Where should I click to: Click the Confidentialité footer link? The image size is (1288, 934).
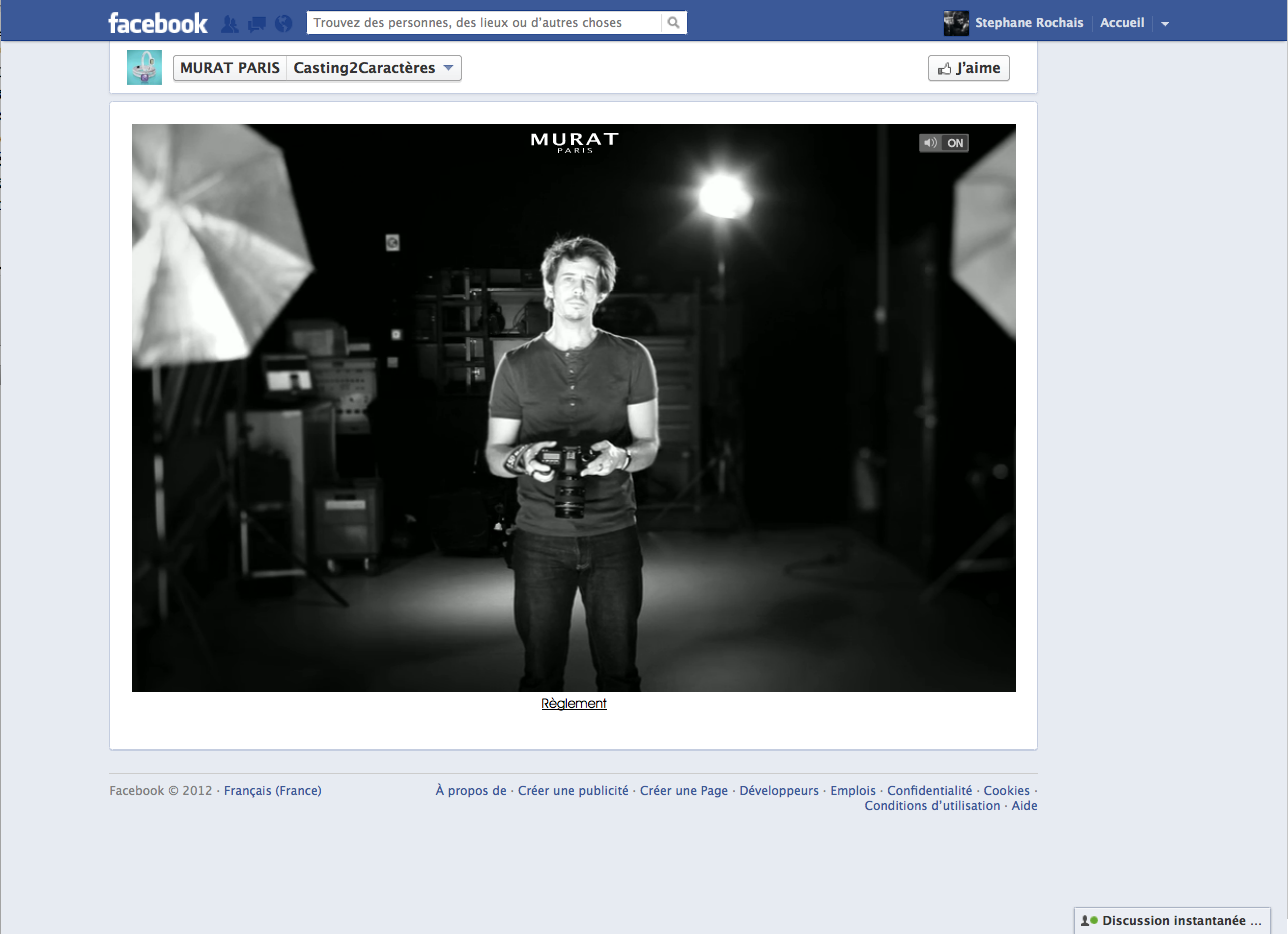pos(929,791)
